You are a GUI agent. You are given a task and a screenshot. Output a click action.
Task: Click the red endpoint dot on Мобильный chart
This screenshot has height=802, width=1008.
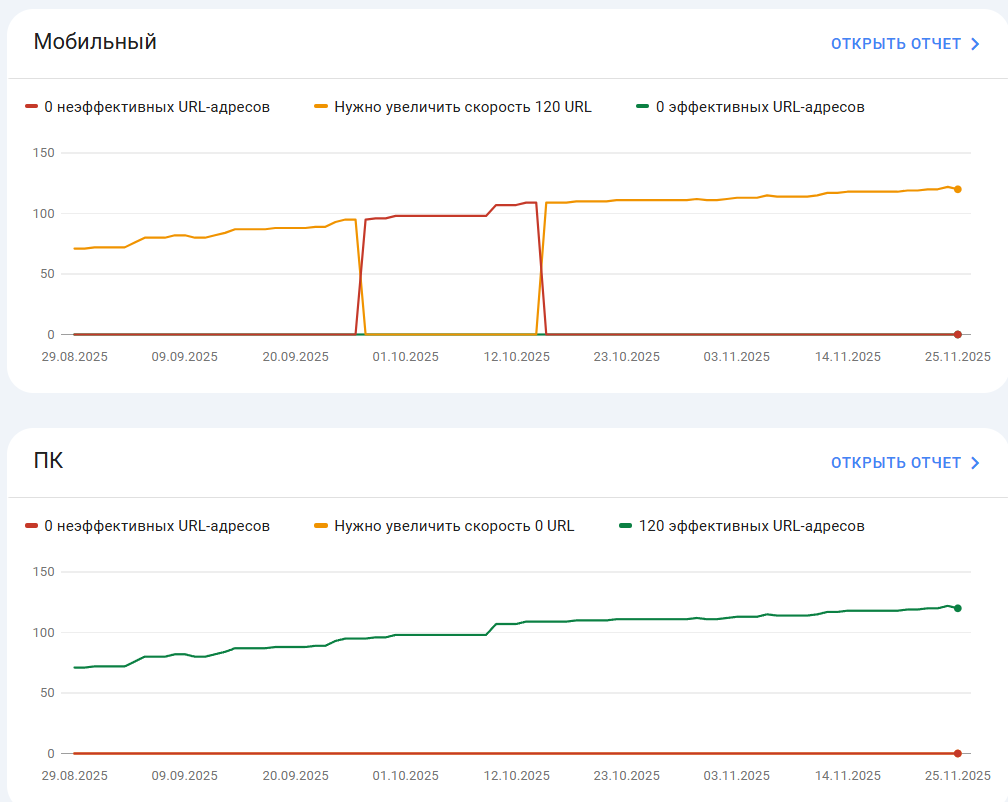[957, 334]
